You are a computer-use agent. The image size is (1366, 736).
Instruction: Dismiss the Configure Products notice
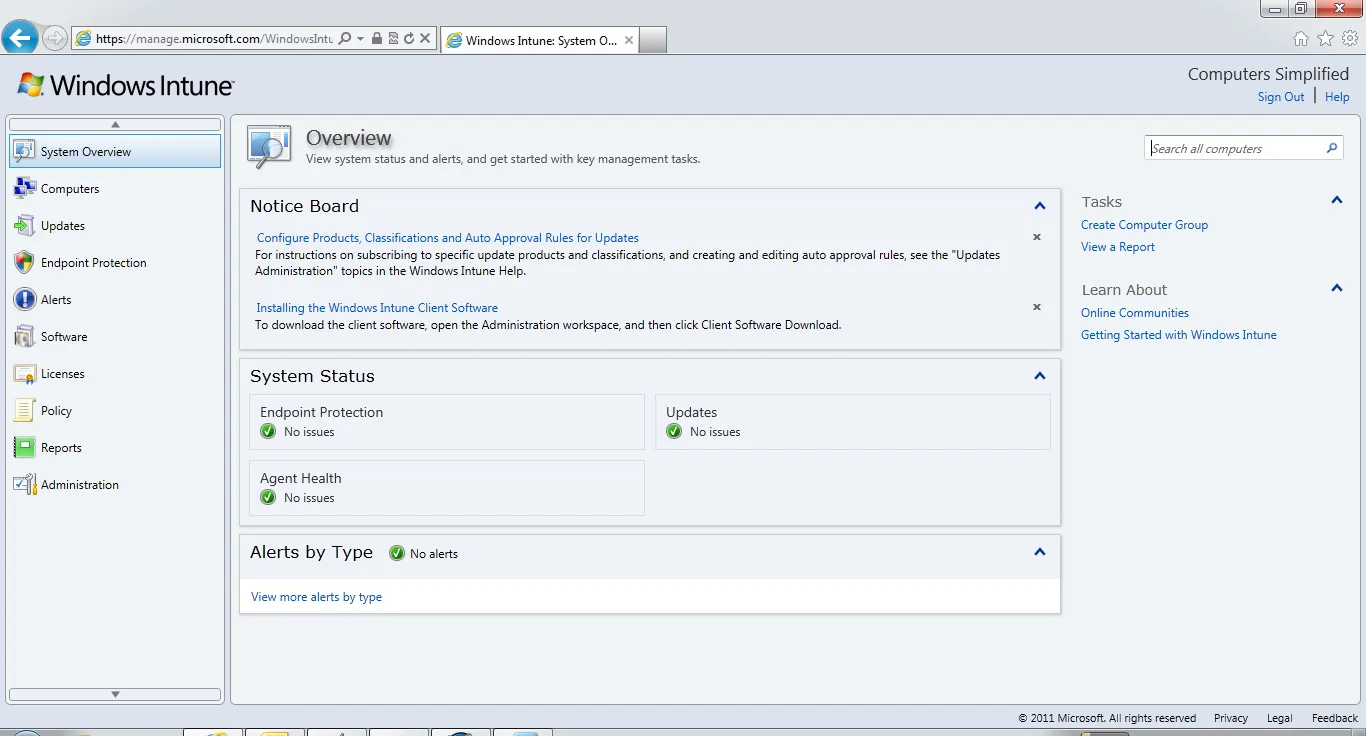1037,237
